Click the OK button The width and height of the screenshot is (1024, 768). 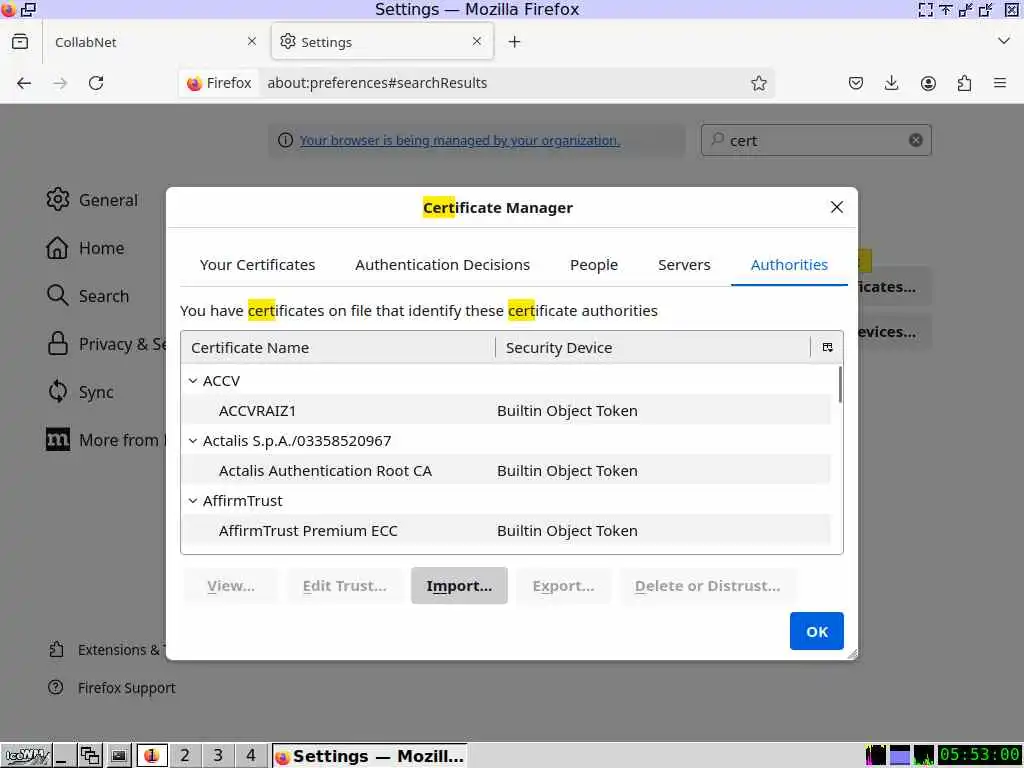click(816, 631)
